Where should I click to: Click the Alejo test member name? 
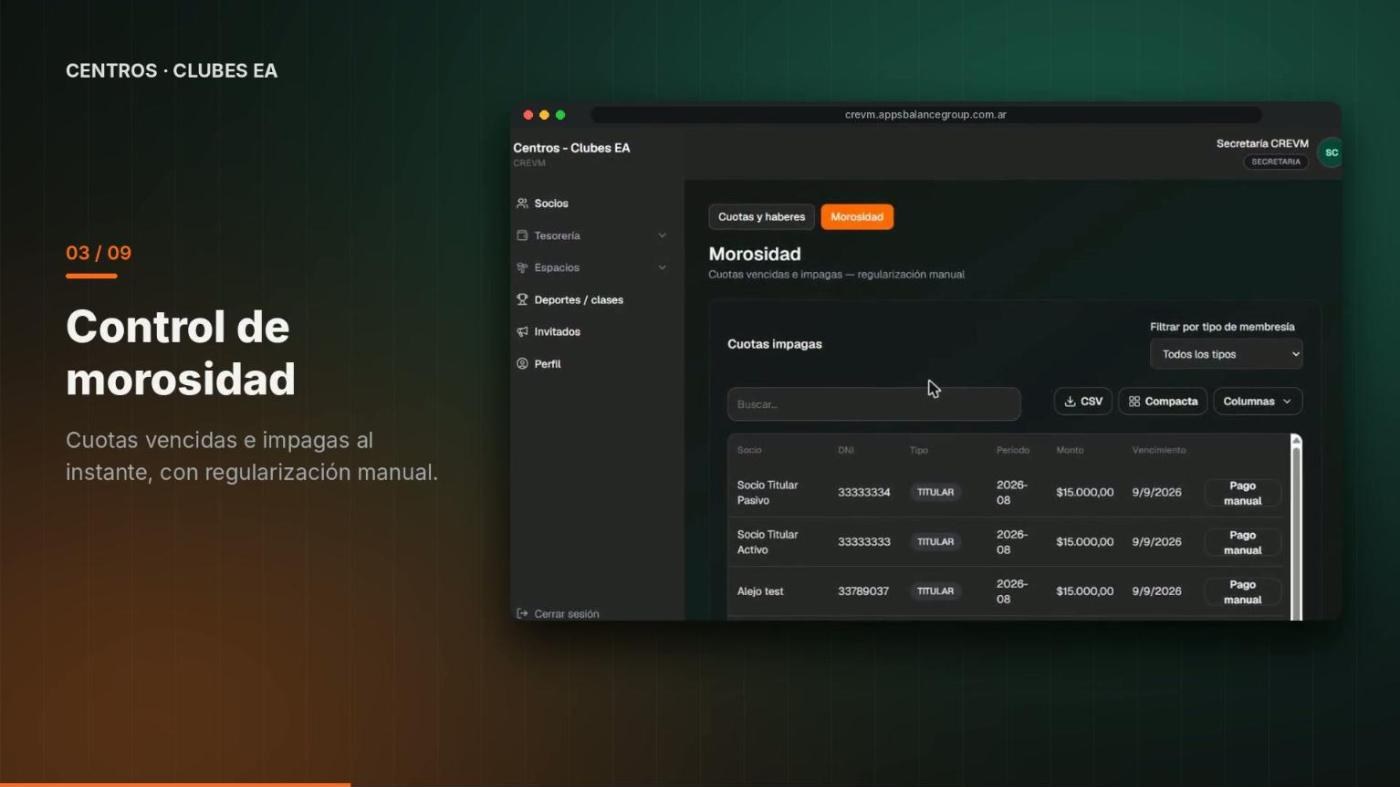coord(760,592)
